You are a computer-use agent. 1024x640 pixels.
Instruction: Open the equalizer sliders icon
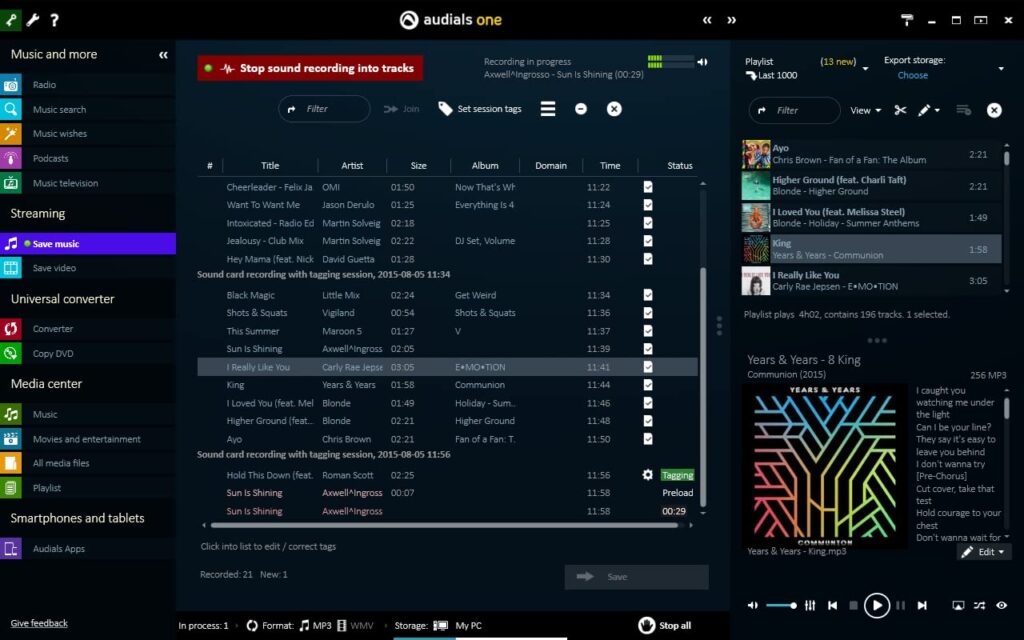coord(810,605)
